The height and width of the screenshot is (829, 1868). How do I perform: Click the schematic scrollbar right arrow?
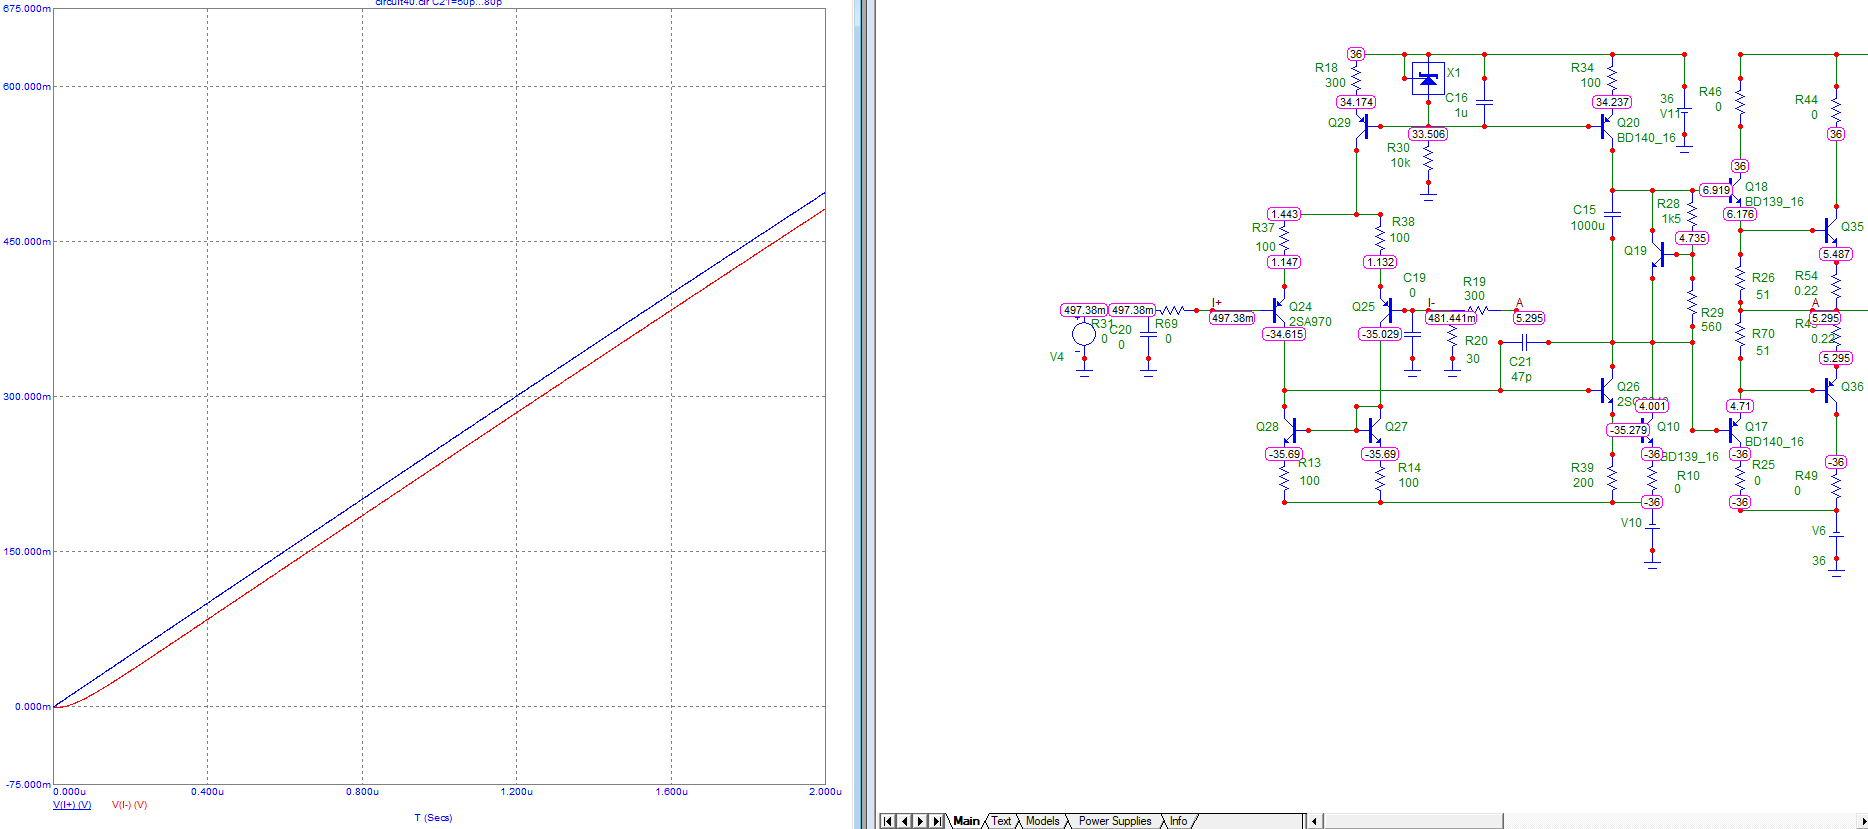[x=1861, y=821]
